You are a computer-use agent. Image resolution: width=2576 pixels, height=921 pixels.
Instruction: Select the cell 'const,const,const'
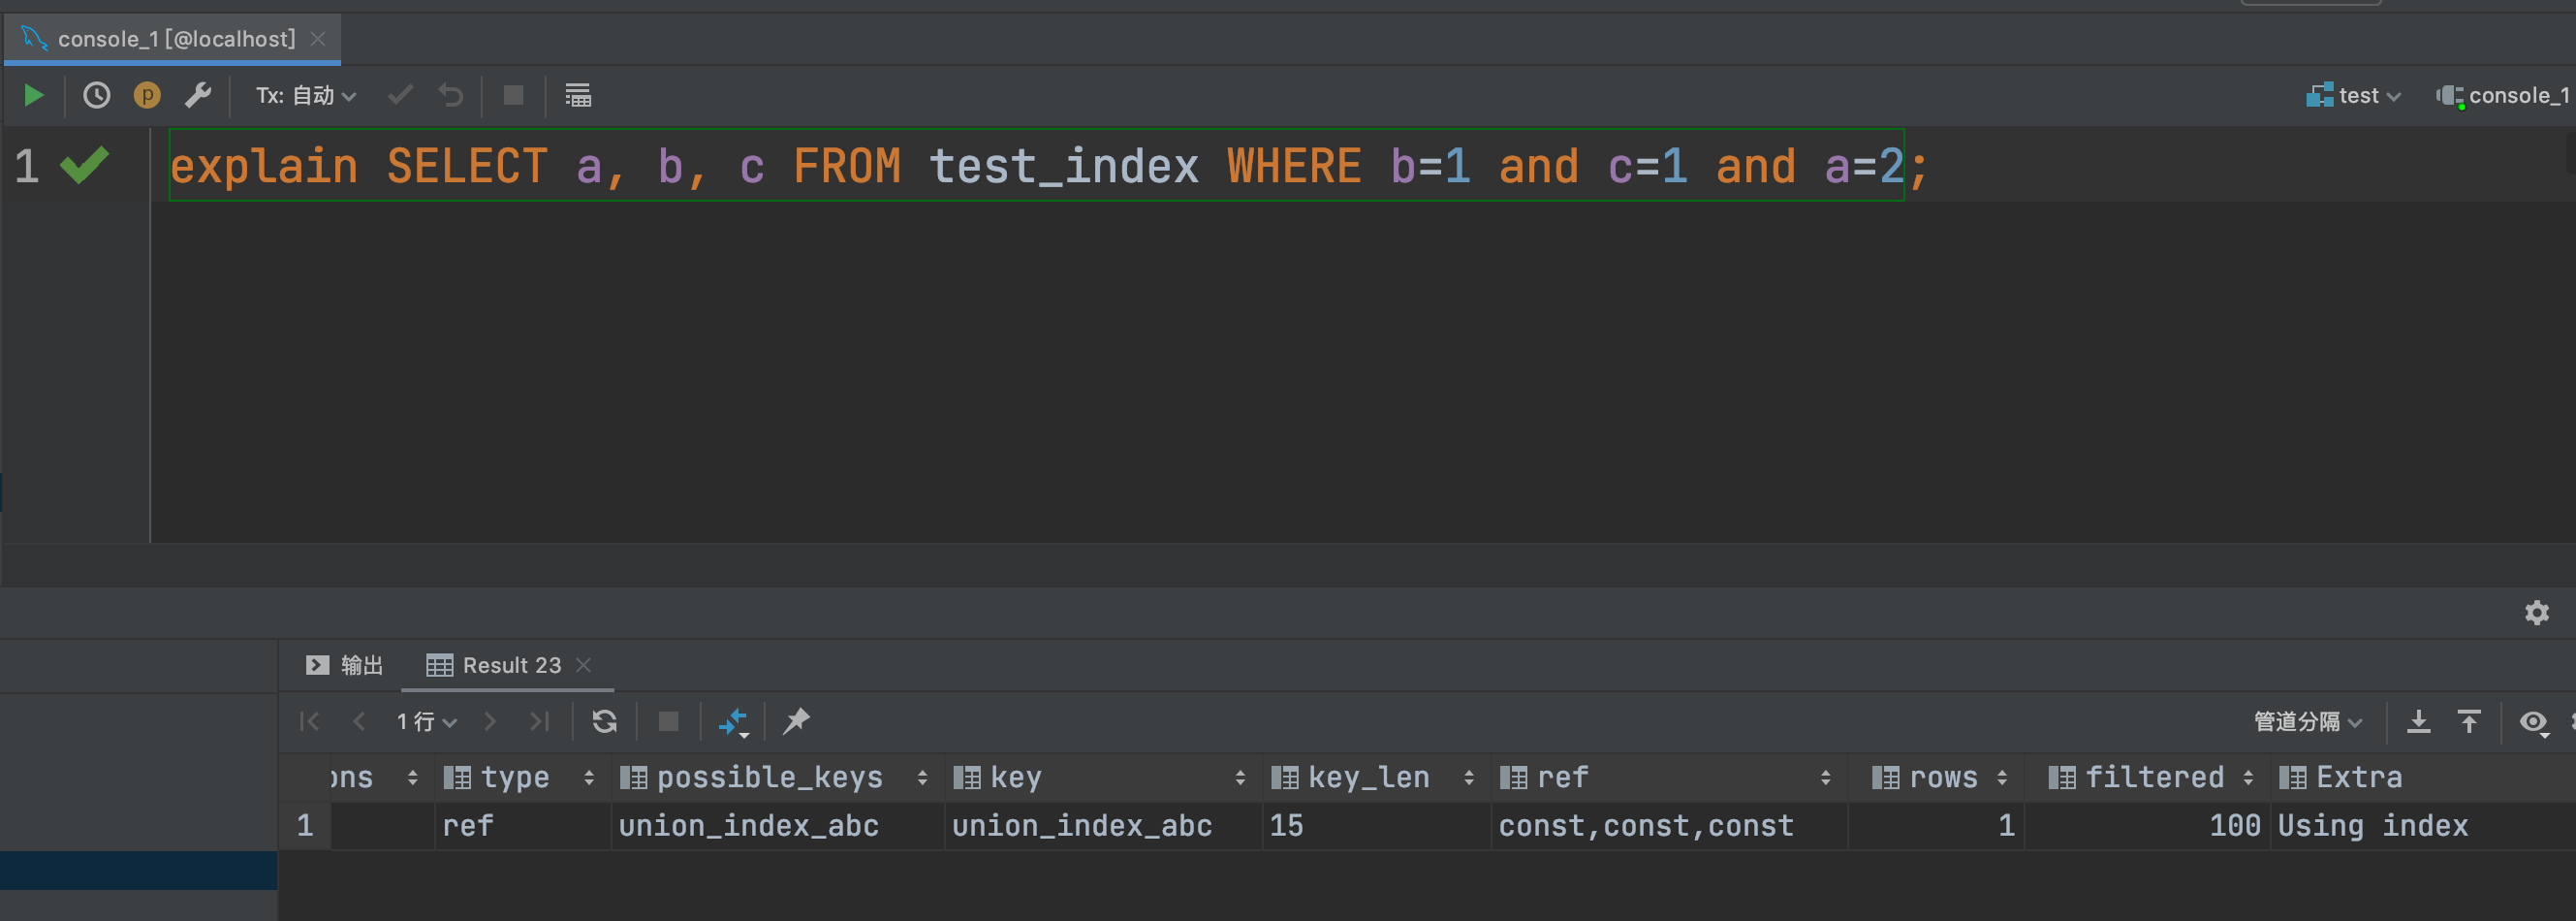(1667, 825)
